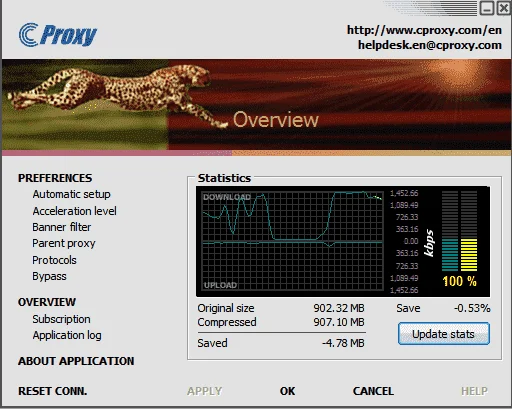Click the DOWNLOAD label on the graph
This screenshot has height=409, width=512.
(227, 197)
